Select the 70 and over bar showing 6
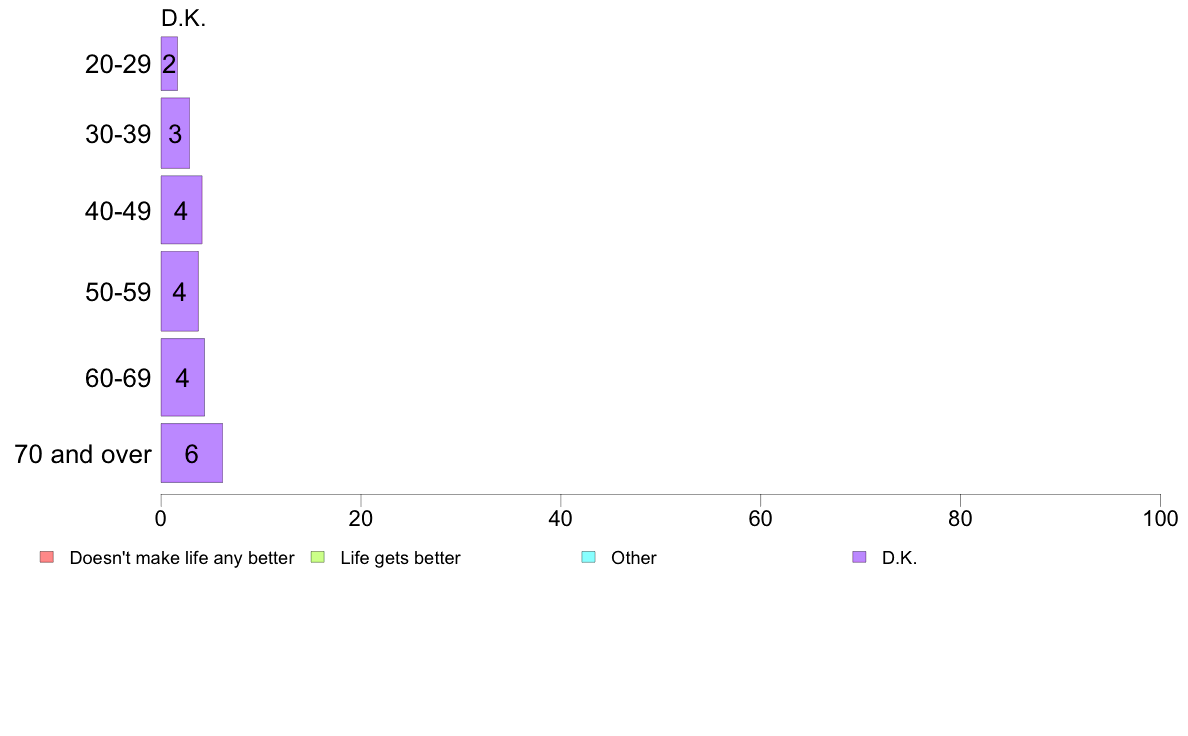The width and height of the screenshot is (1188, 736). (x=192, y=453)
